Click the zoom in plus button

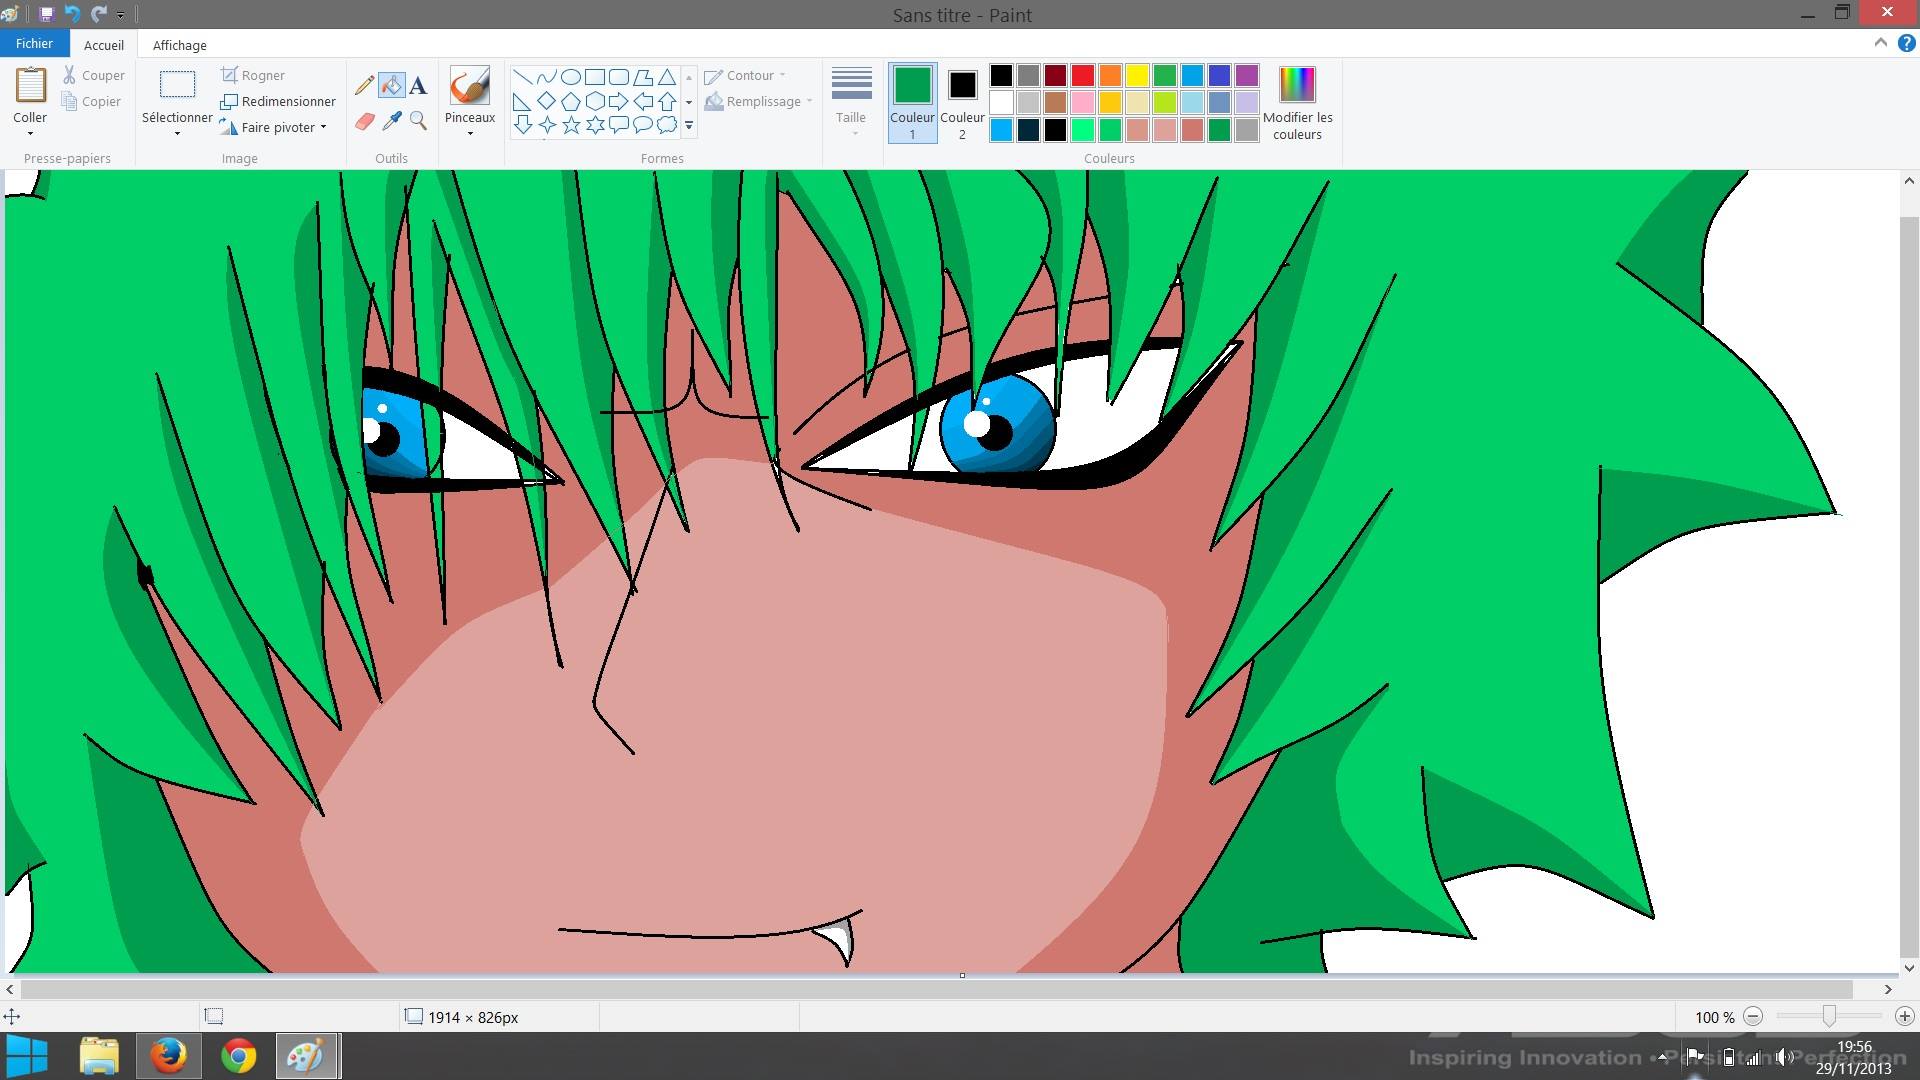(1904, 1016)
